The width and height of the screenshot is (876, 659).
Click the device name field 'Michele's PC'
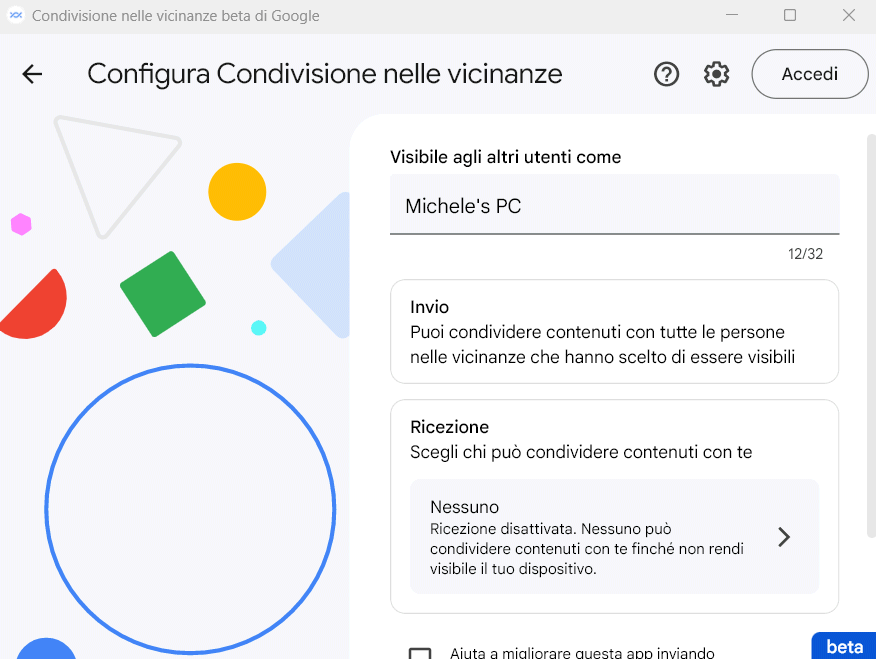615,204
